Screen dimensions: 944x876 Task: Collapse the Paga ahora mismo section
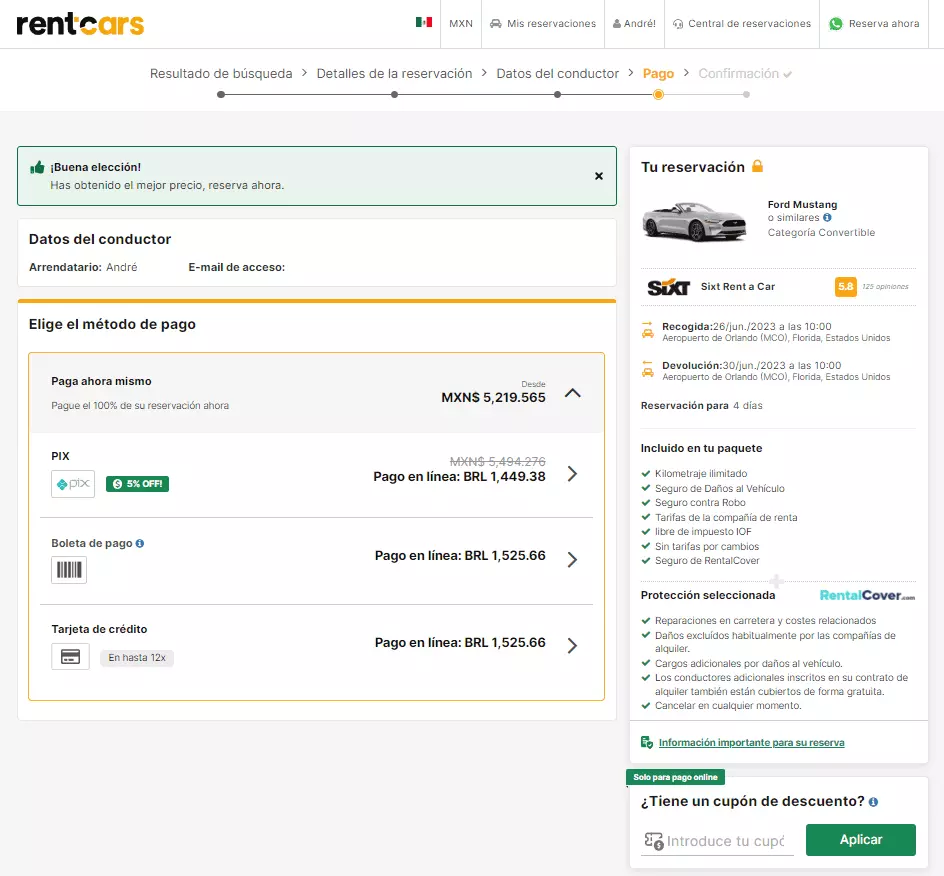[572, 394]
